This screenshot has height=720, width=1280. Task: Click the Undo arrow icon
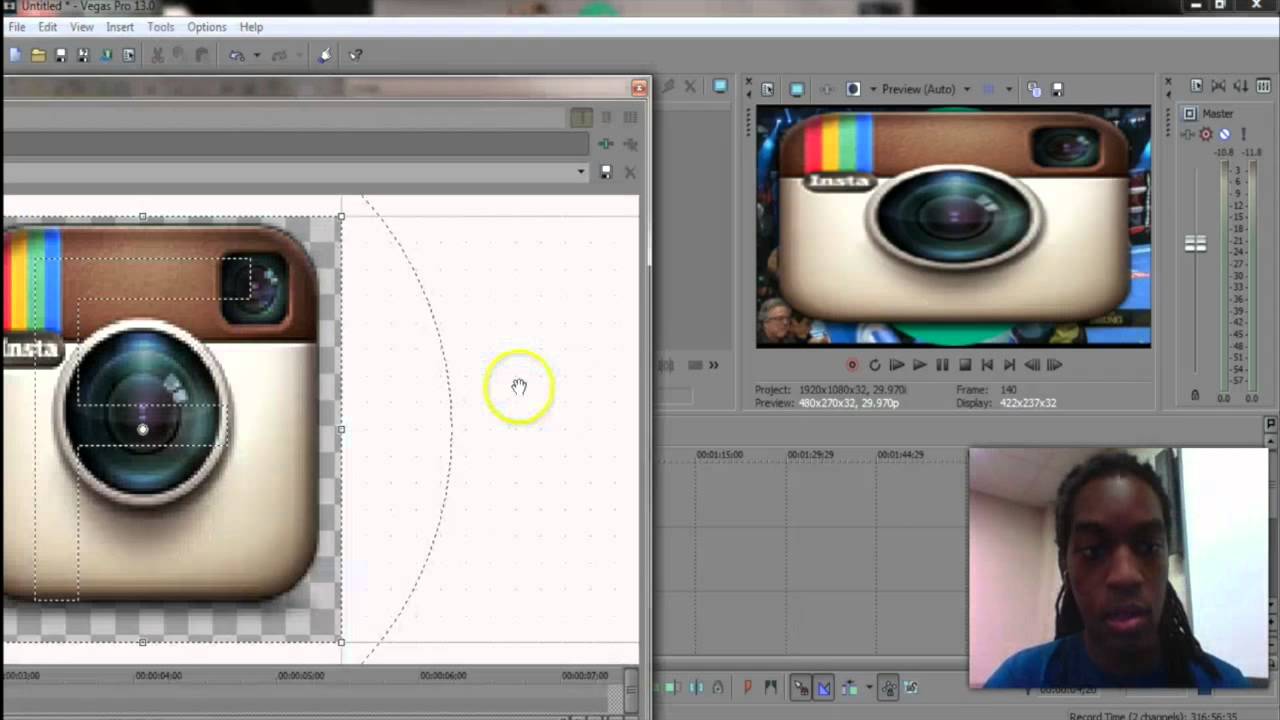pyautogui.click(x=237, y=56)
